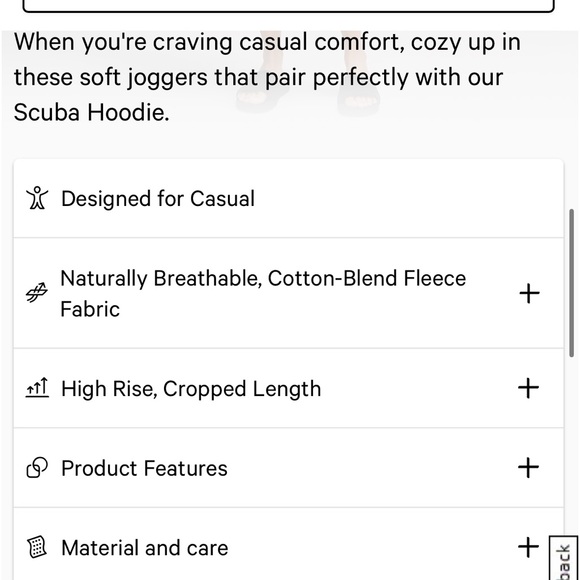The width and height of the screenshot is (580, 580).
Task: Open the Feedback side tab
Action: pyautogui.click(x=564, y=558)
